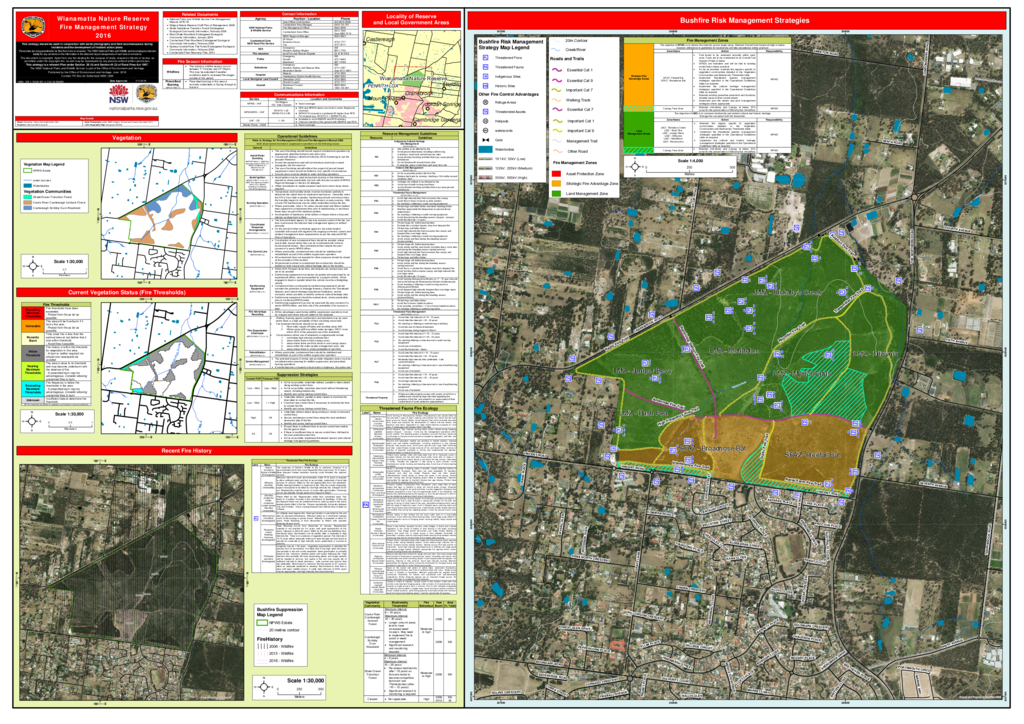Click the Current Vegetation Status (Fire Thresholds) header
This screenshot has height=724, width=1024.
pyautogui.click(x=127, y=292)
